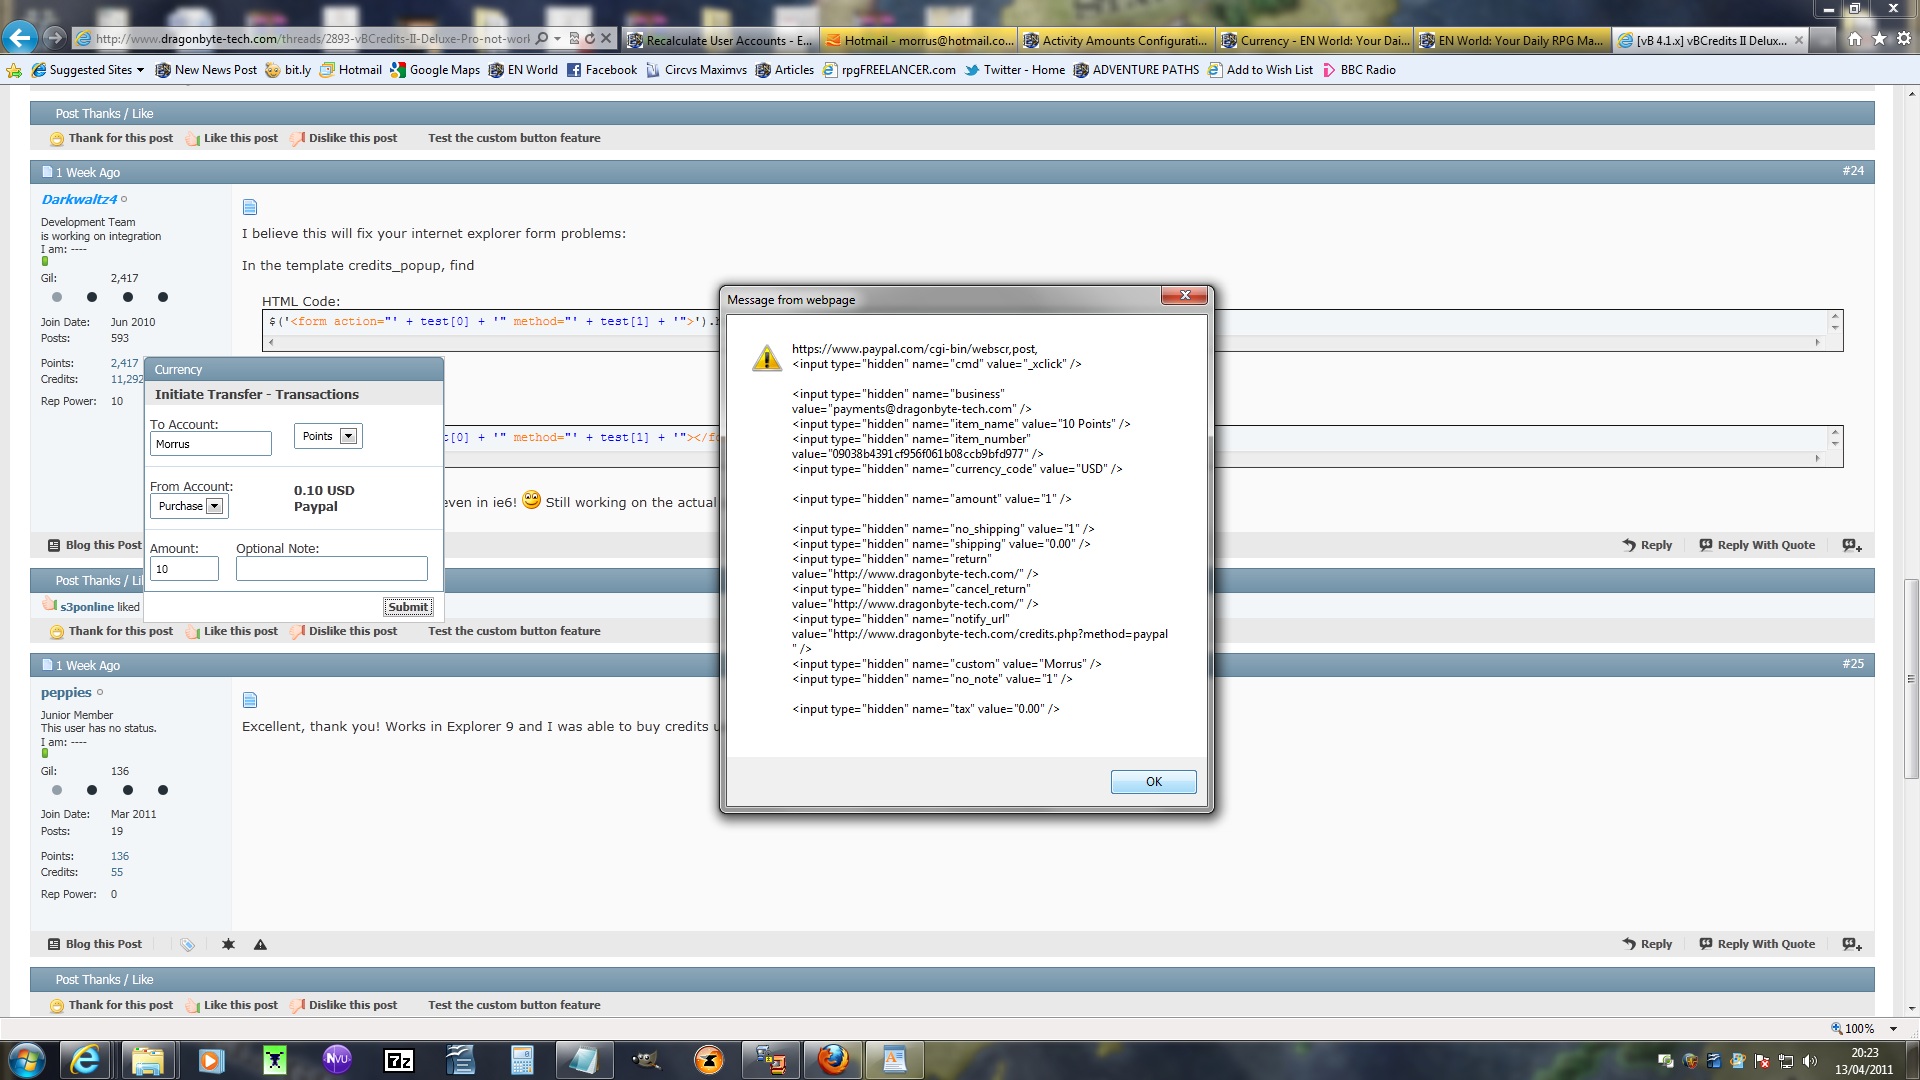This screenshot has width=1920, height=1080.
Task: Open the Google Maps favorites link
Action: tap(435, 70)
